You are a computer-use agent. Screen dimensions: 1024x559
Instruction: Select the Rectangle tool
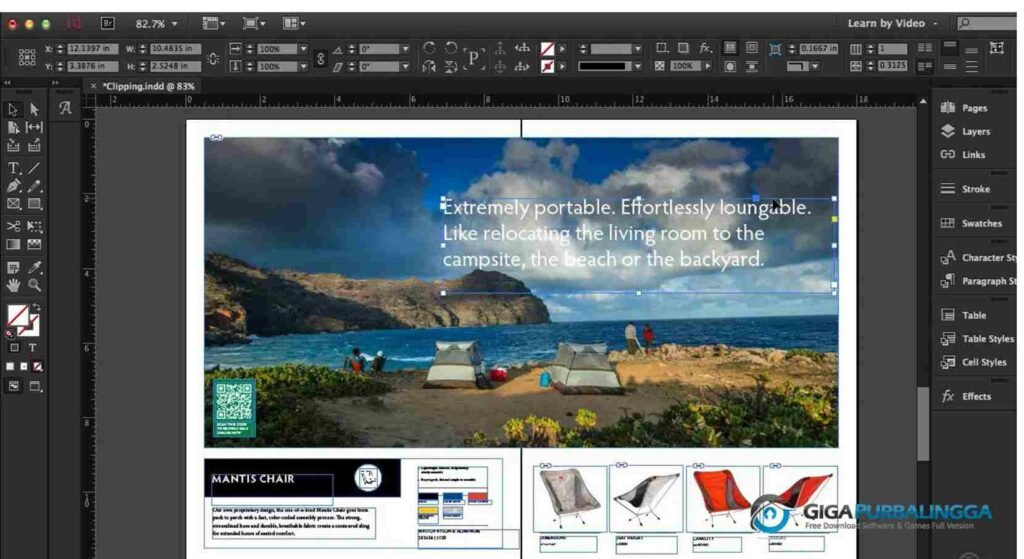[x=34, y=204]
